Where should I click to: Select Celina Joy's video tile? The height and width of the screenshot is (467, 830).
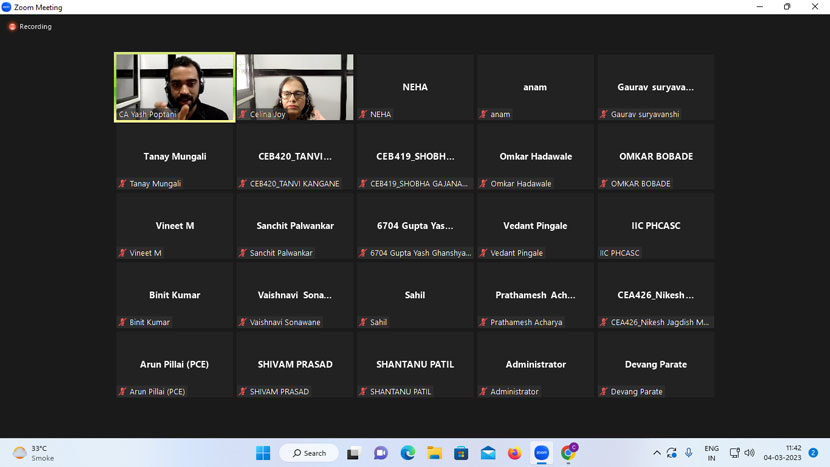pos(295,87)
